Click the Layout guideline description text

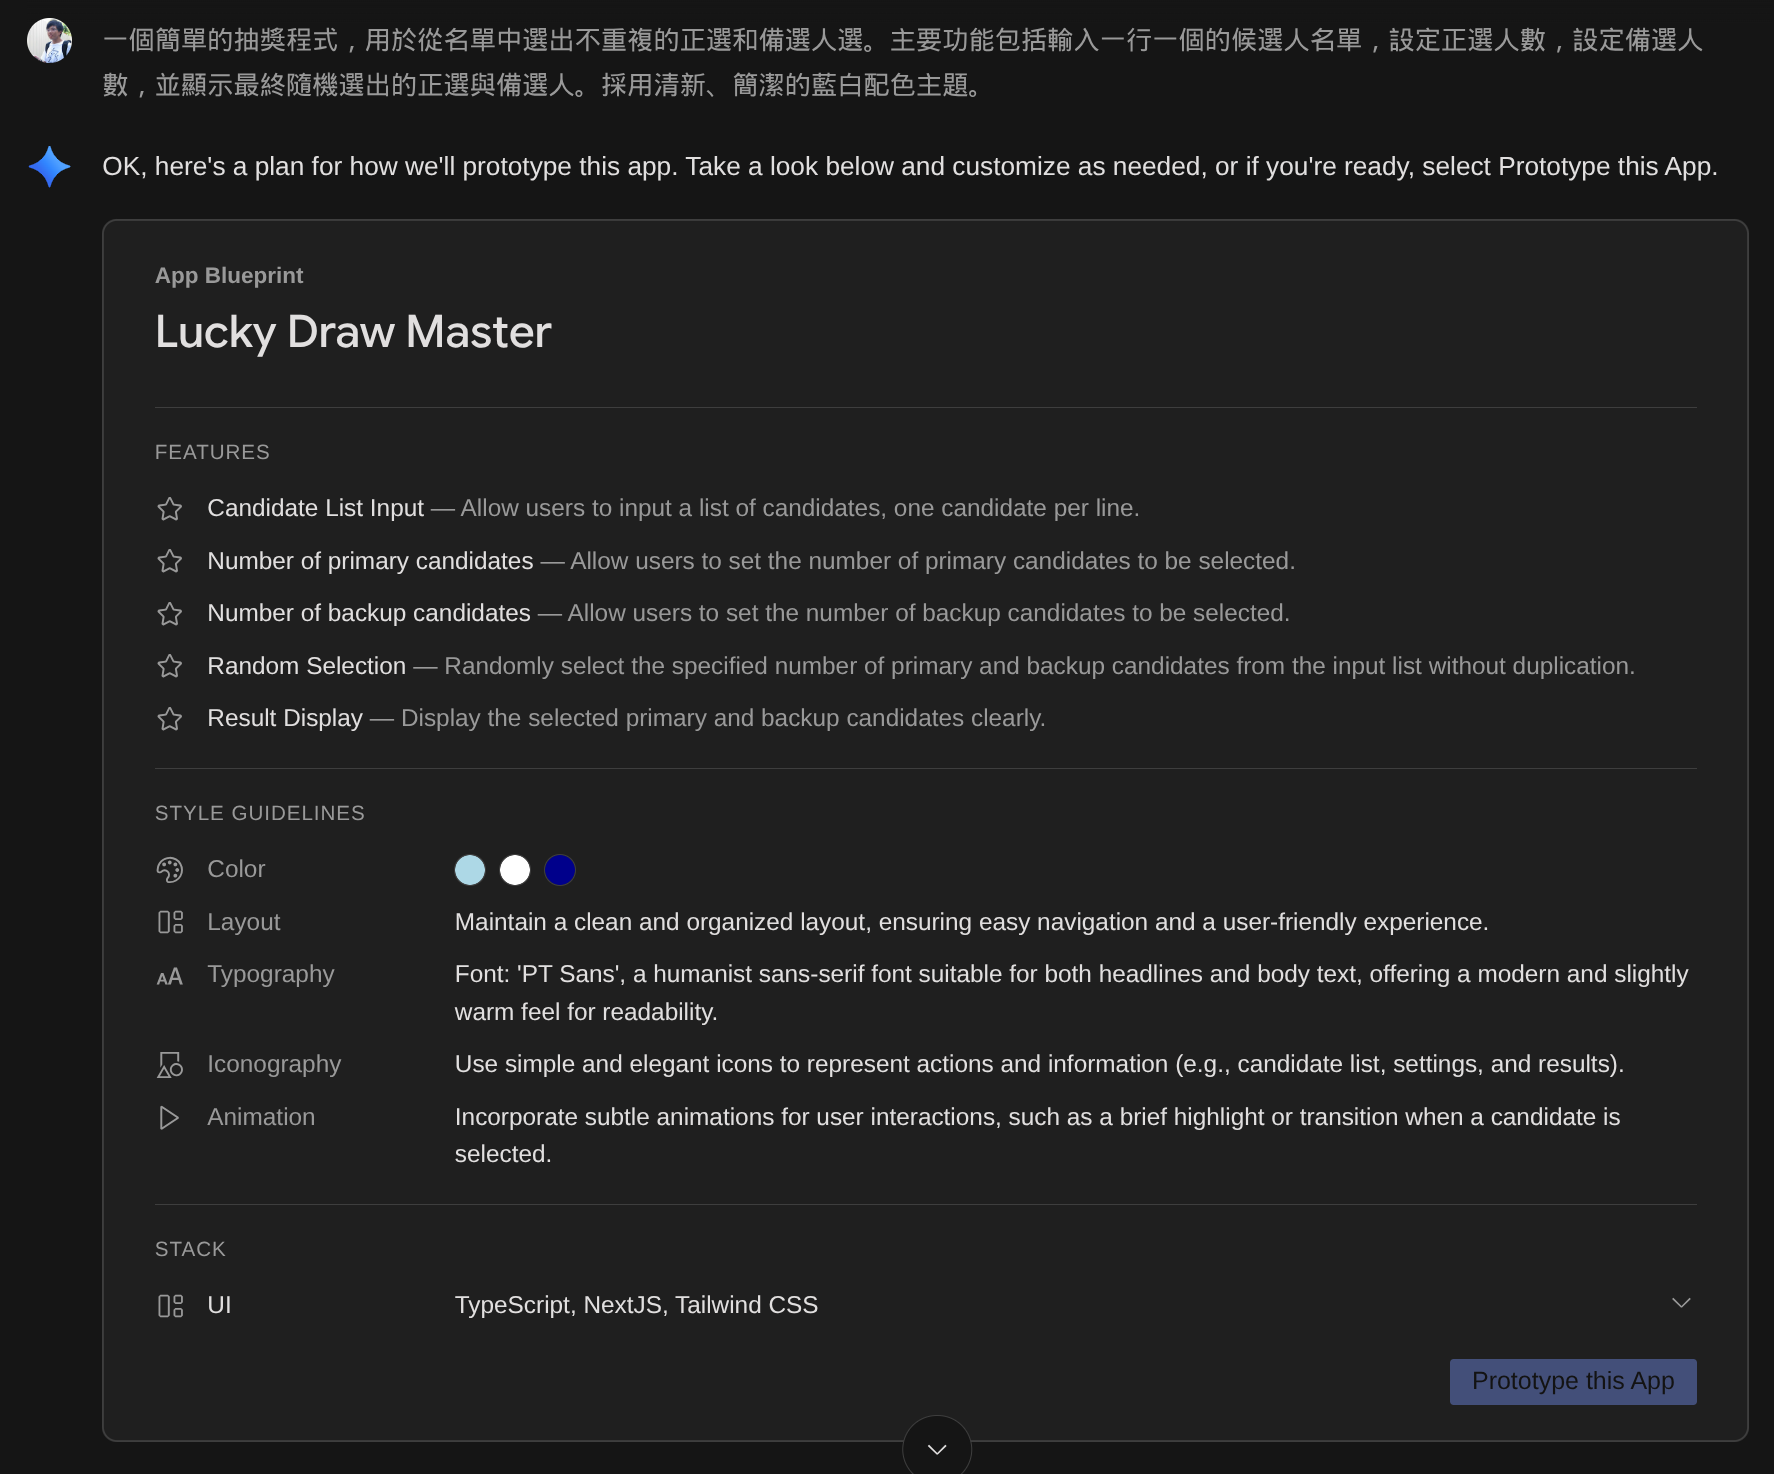(x=971, y=922)
